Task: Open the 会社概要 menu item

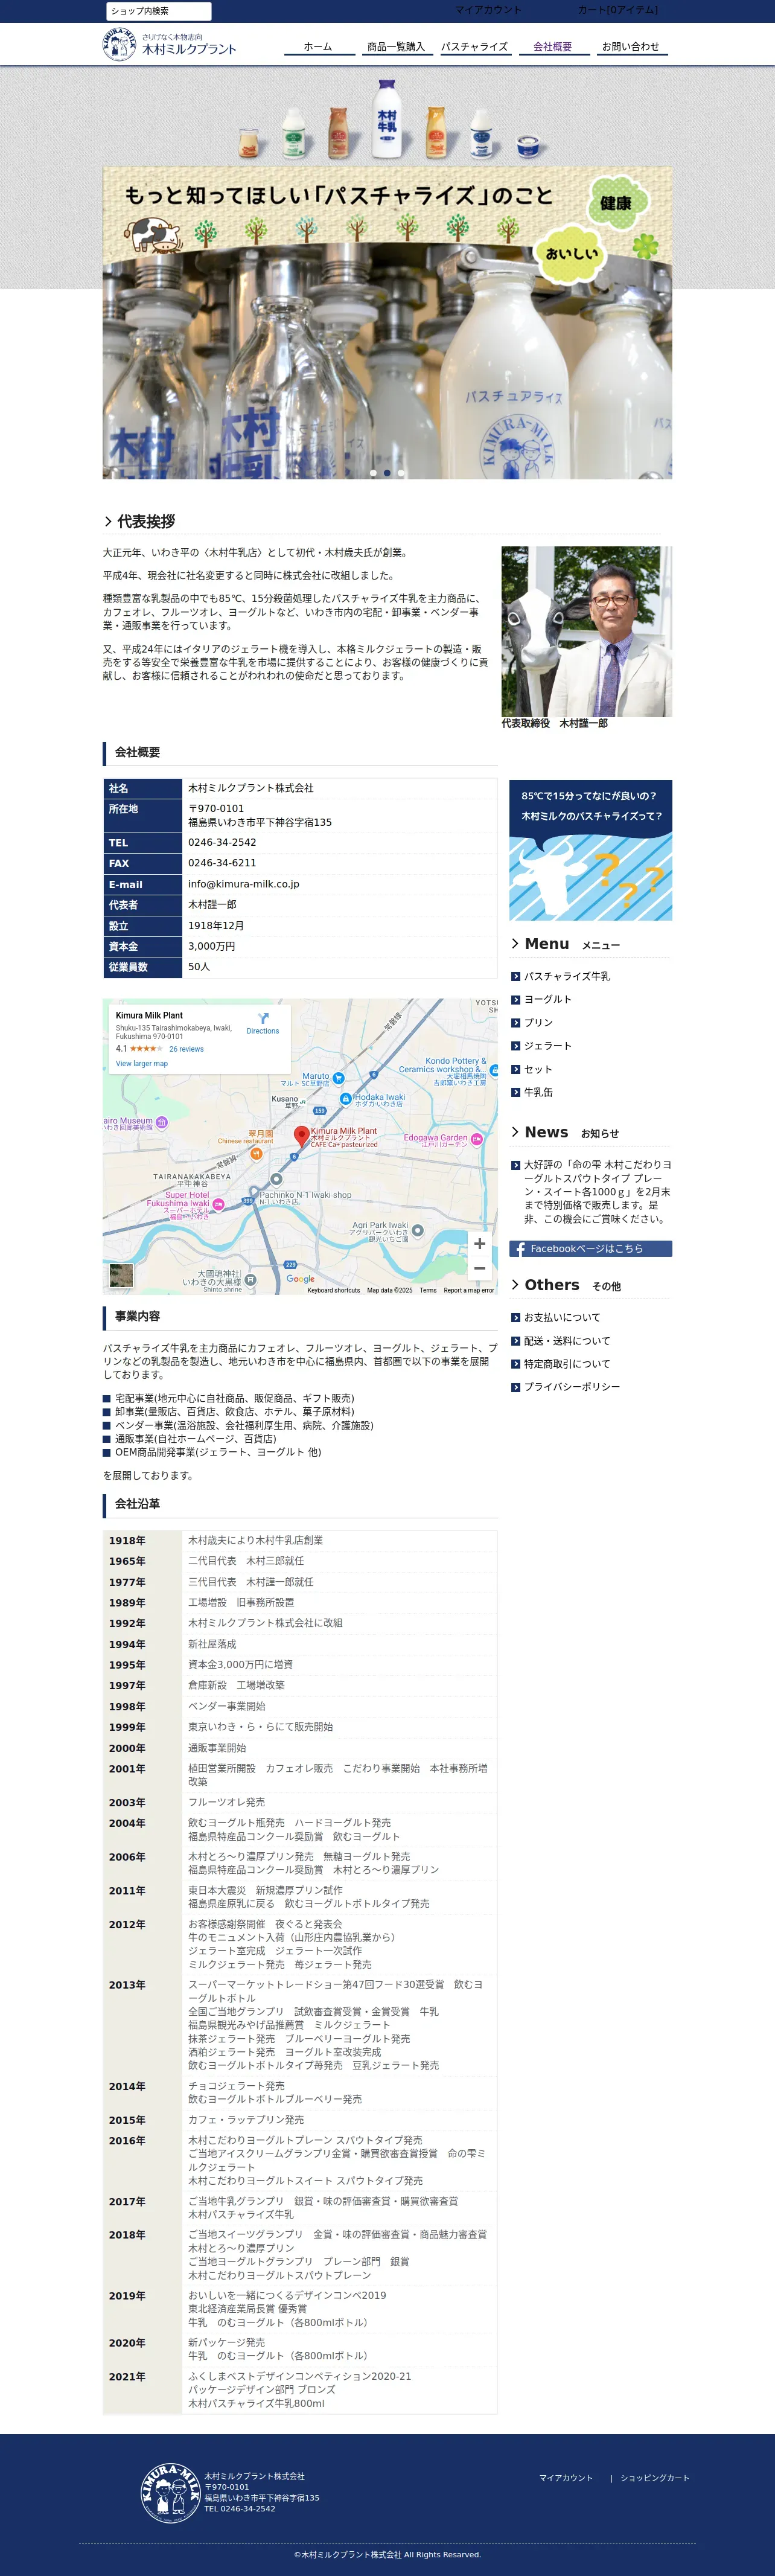Action: point(553,47)
